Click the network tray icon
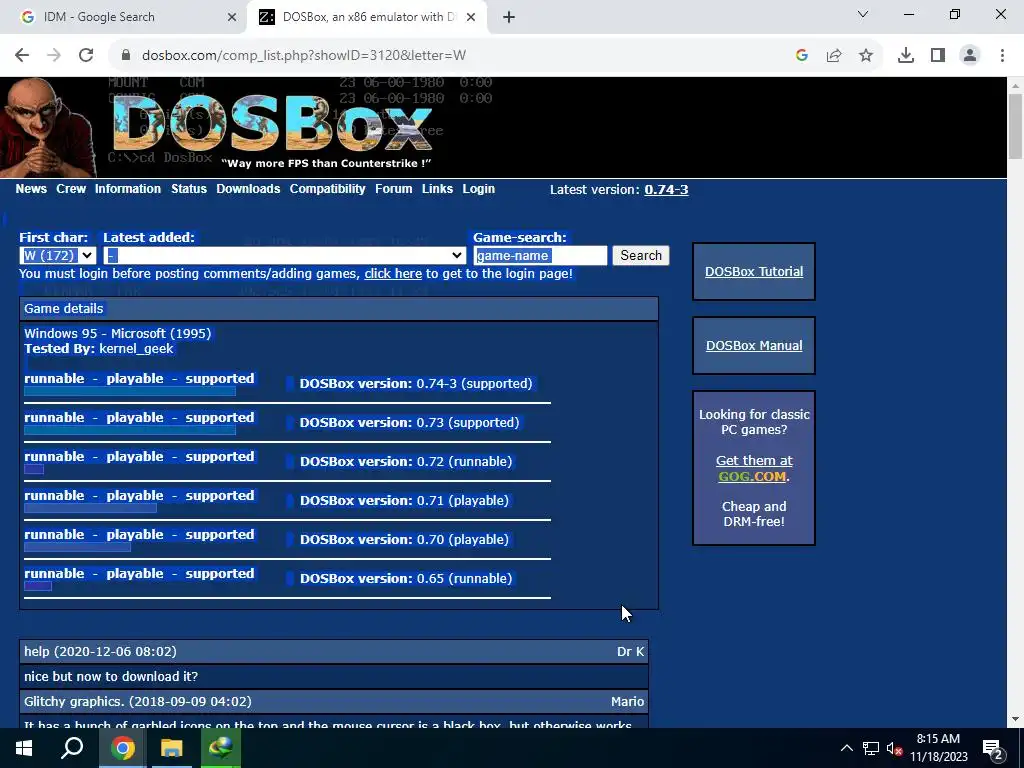Screen dimensions: 1024x768 pyautogui.click(x=871, y=748)
